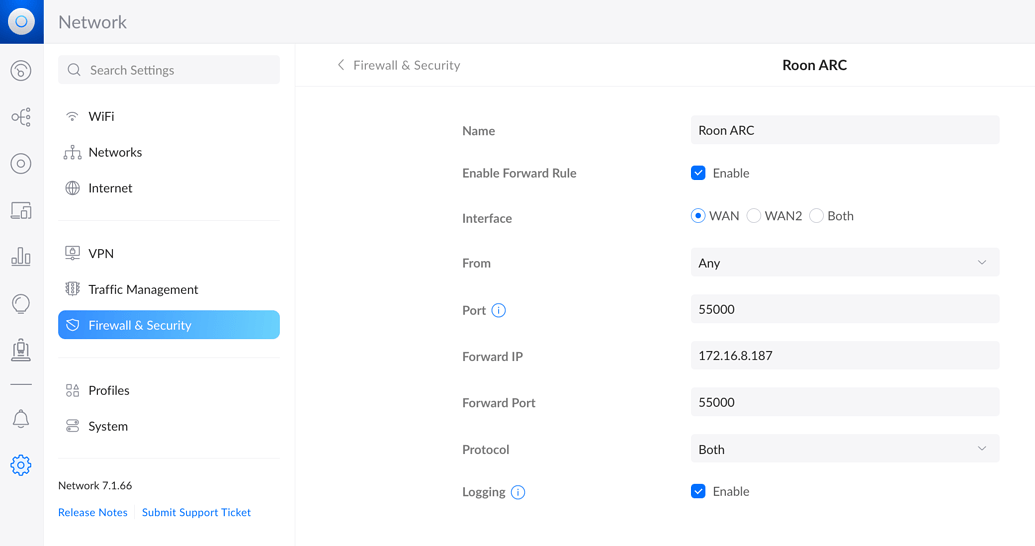Screen dimensions: 1035x546
Task: Open the Dashboard icon in left rail
Action: click(21, 71)
